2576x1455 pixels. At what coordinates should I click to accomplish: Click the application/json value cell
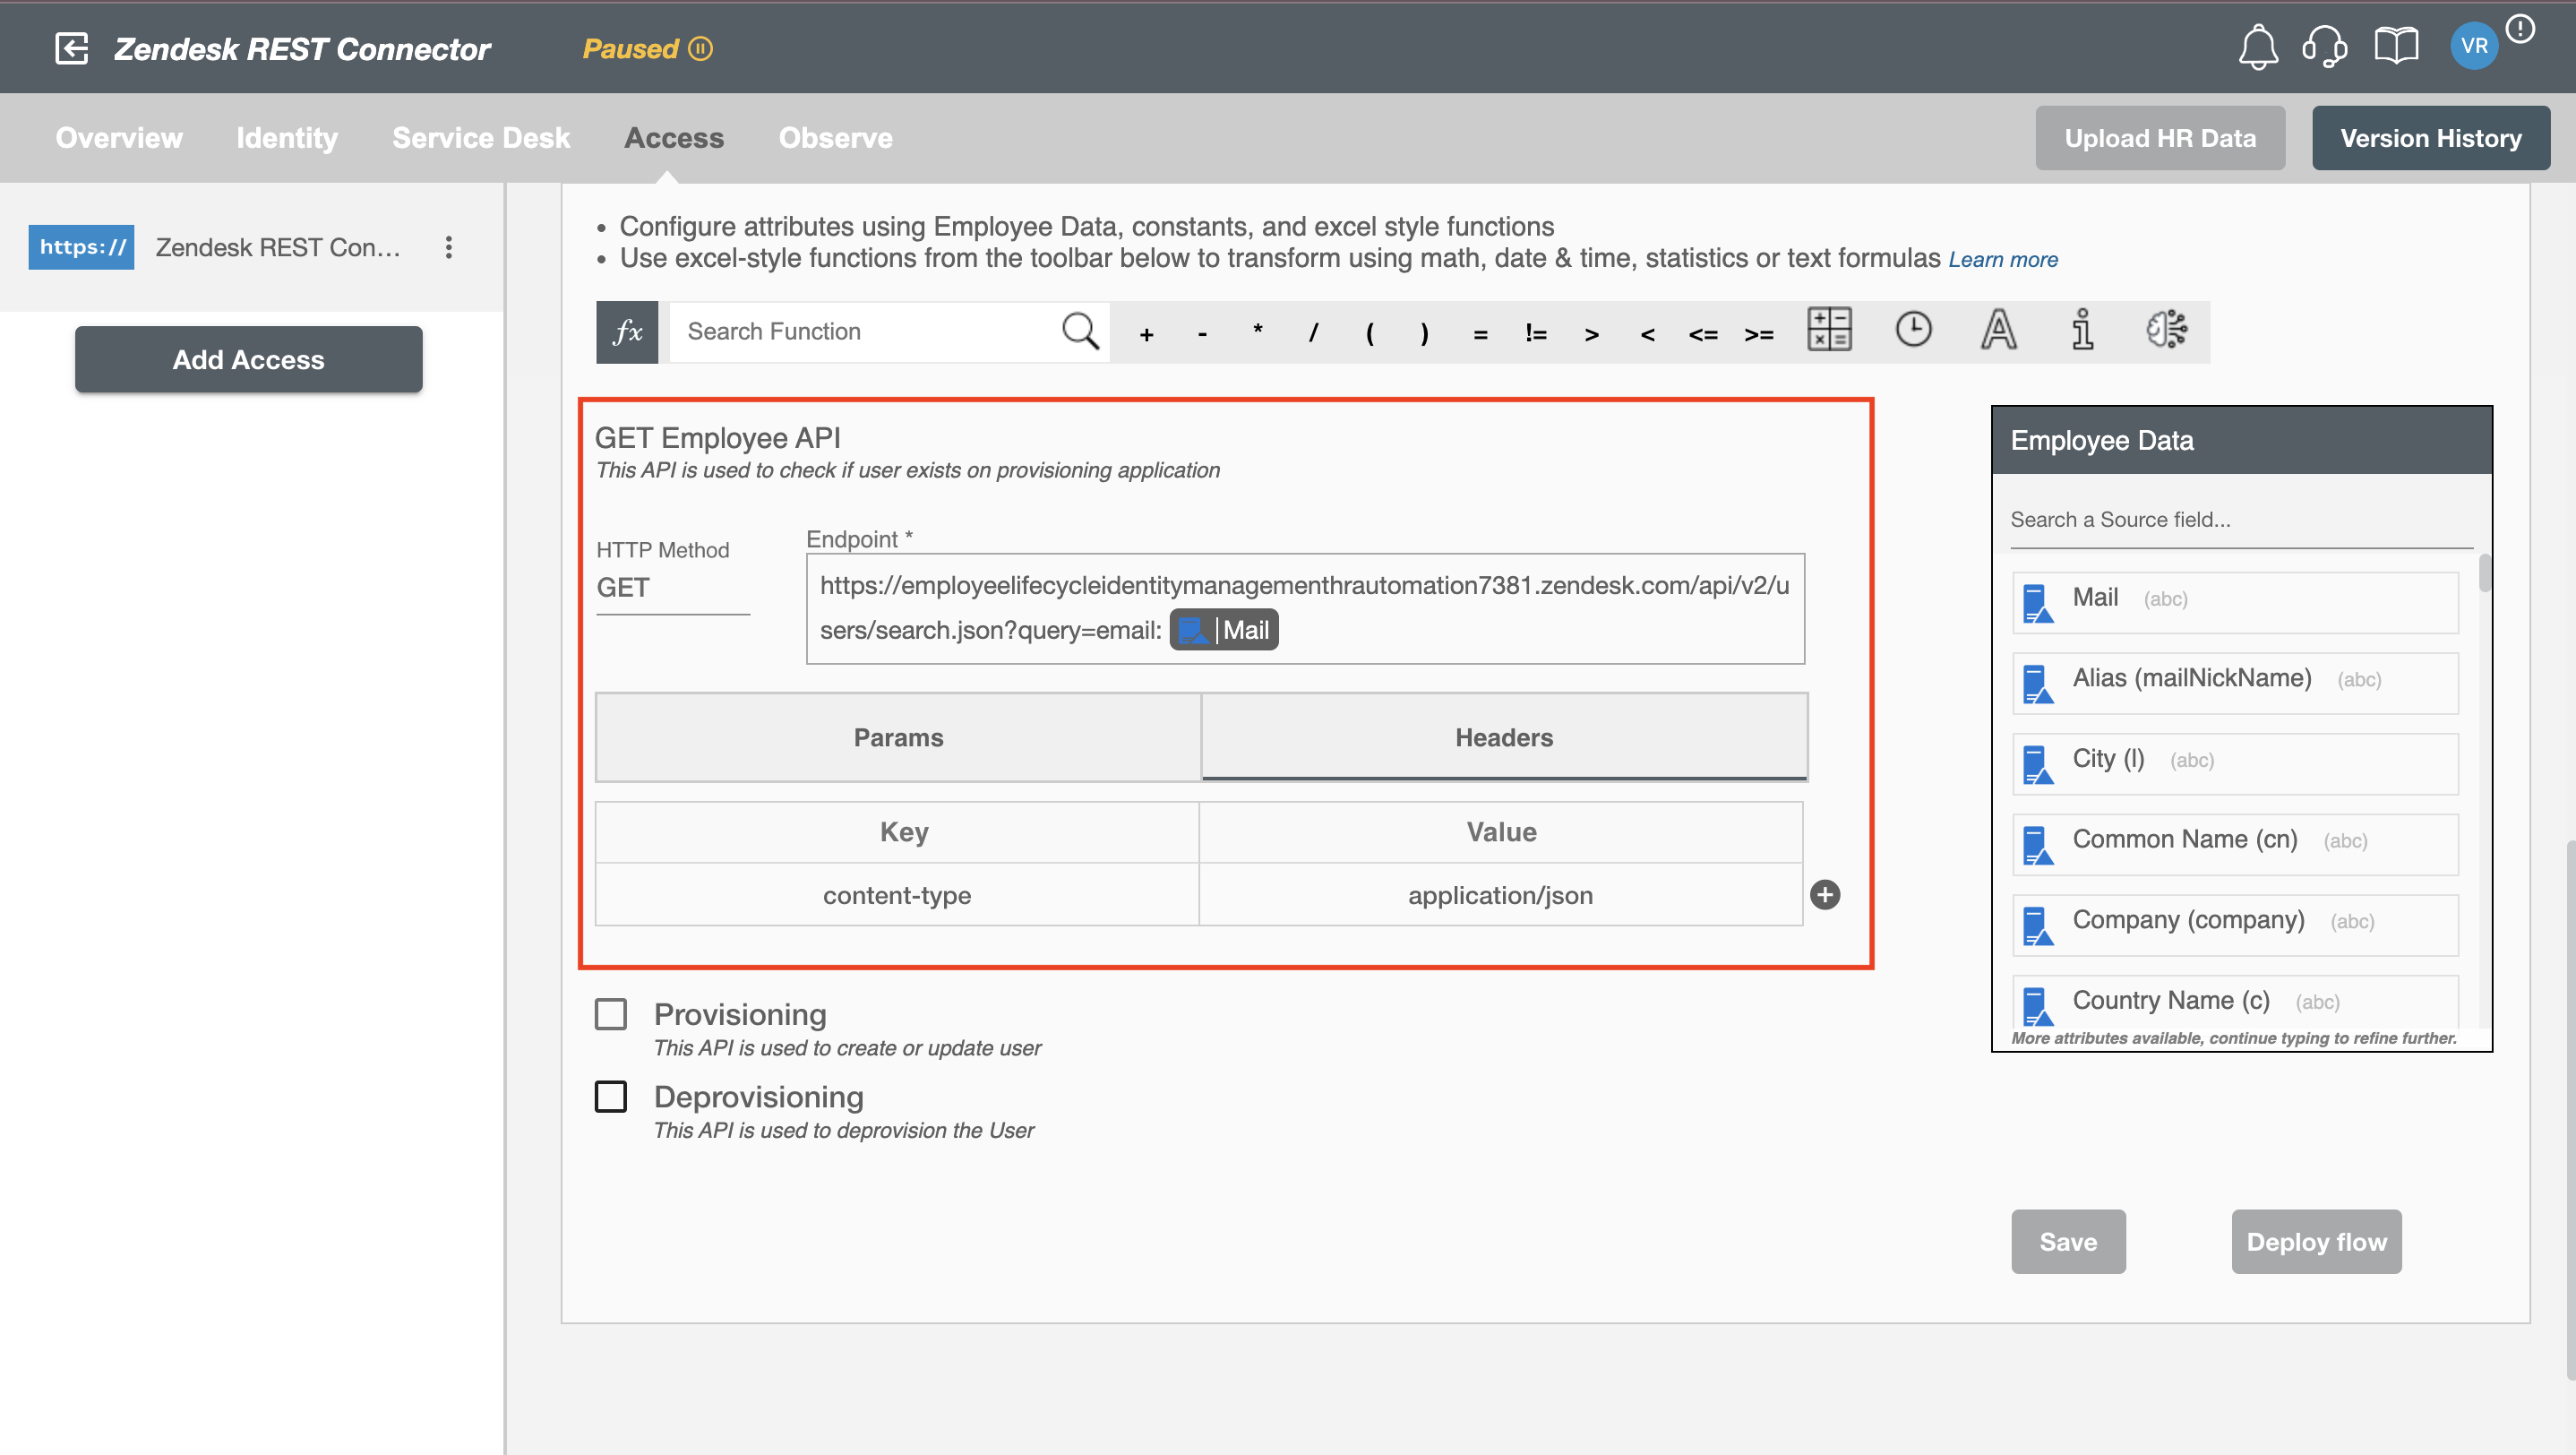1500,895
